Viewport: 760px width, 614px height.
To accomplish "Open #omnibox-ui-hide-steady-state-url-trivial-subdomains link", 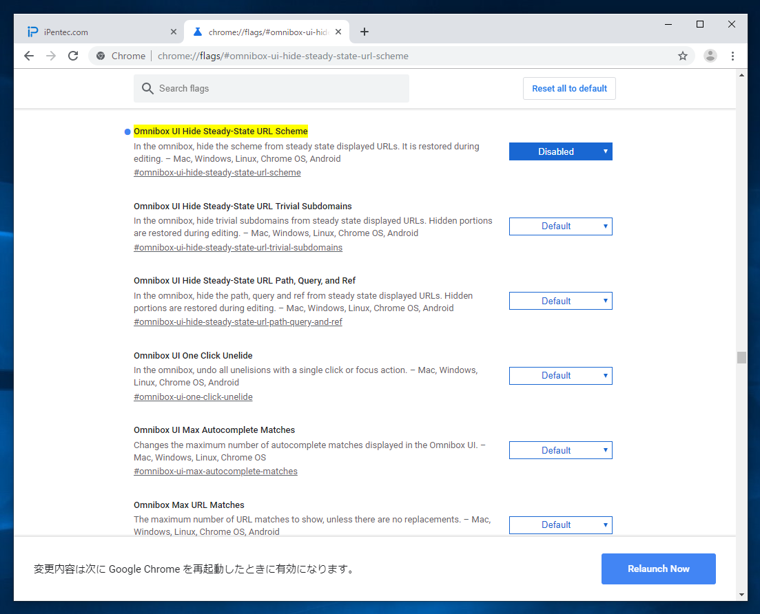I will tap(238, 248).
